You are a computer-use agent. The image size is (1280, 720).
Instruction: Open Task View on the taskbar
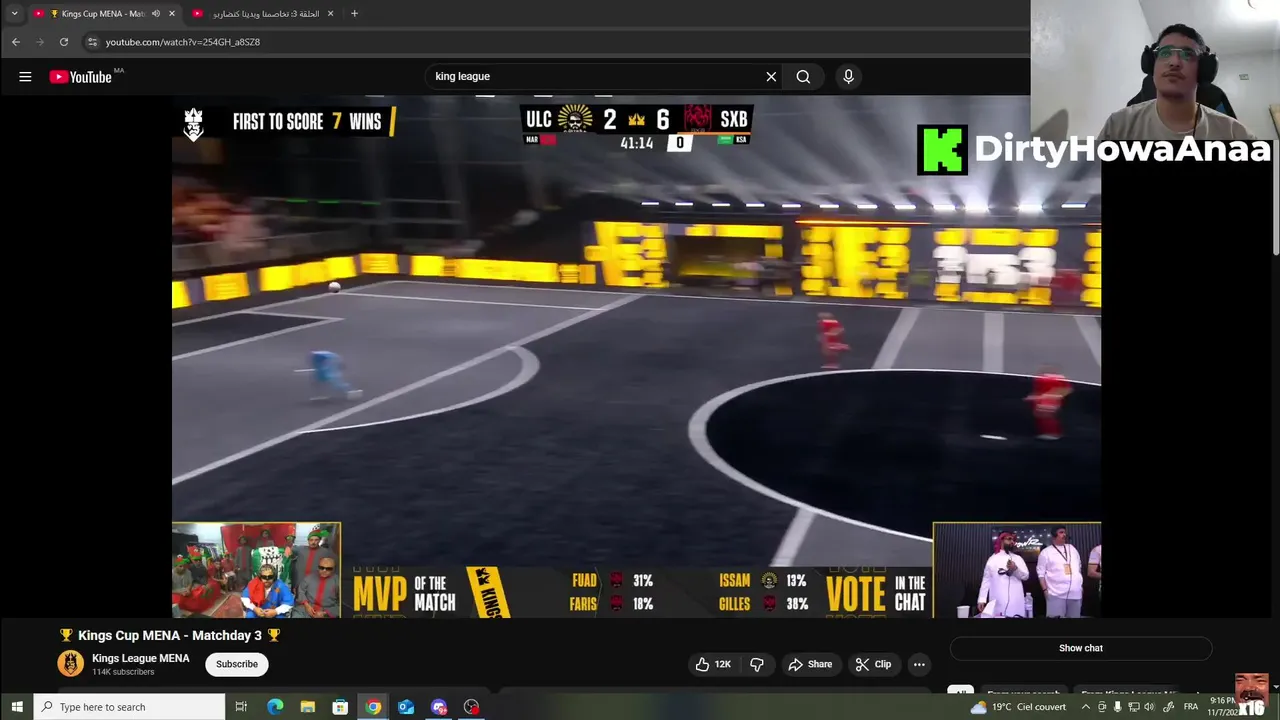[241, 707]
